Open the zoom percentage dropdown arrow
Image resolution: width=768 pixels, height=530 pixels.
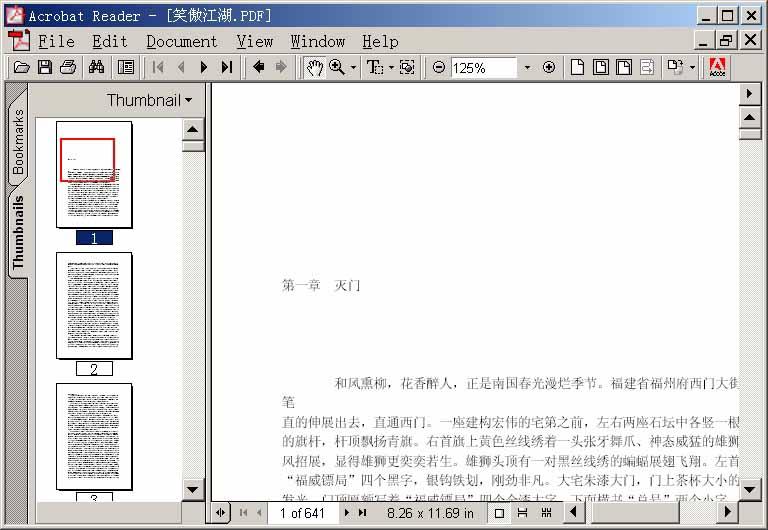click(527, 68)
